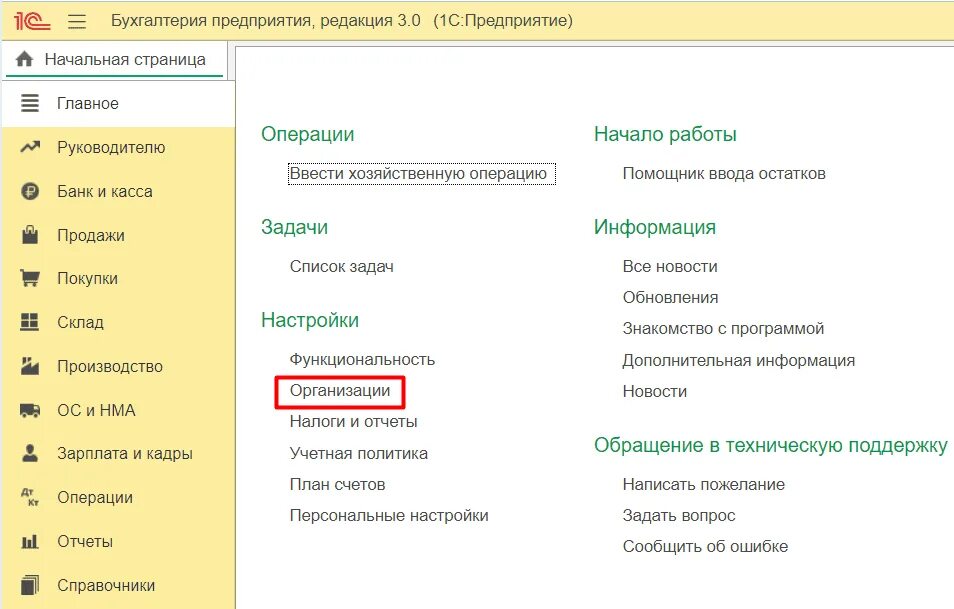Screen dimensions: 954x609
Task: Click the Начало работы heading
Action: [665, 134]
